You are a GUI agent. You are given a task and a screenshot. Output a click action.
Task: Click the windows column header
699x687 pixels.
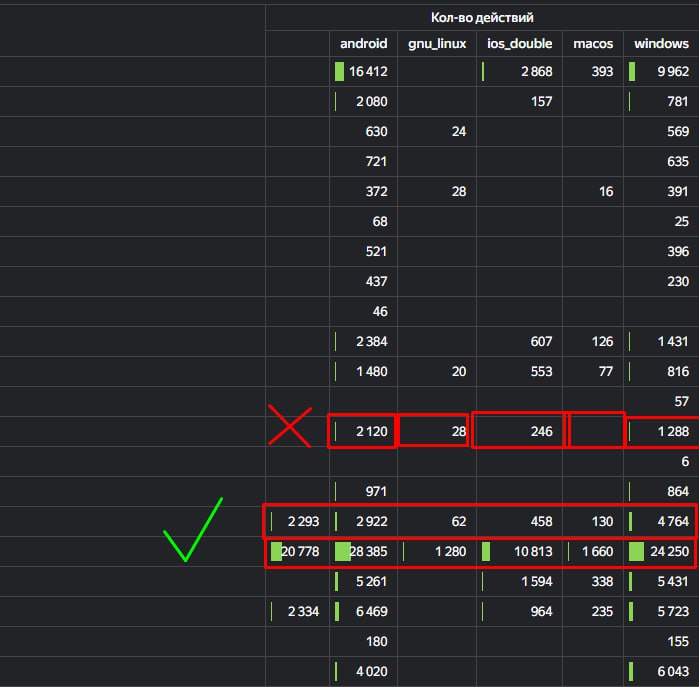(x=661, y=44)
